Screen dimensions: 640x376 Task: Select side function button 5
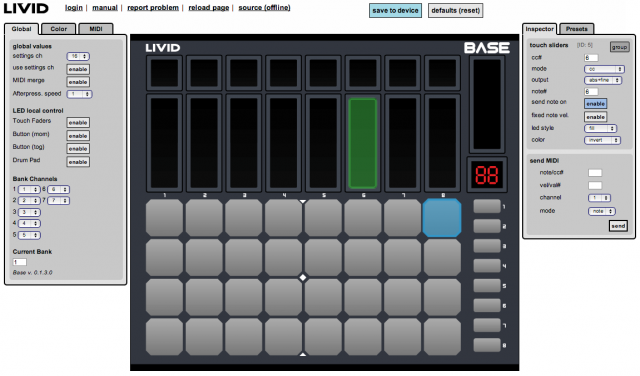(x=487, y=285)
